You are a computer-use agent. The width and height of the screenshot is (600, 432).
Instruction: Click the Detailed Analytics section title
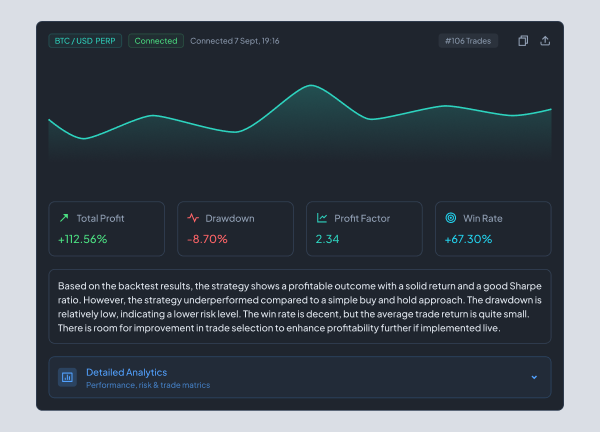[126, 372]
